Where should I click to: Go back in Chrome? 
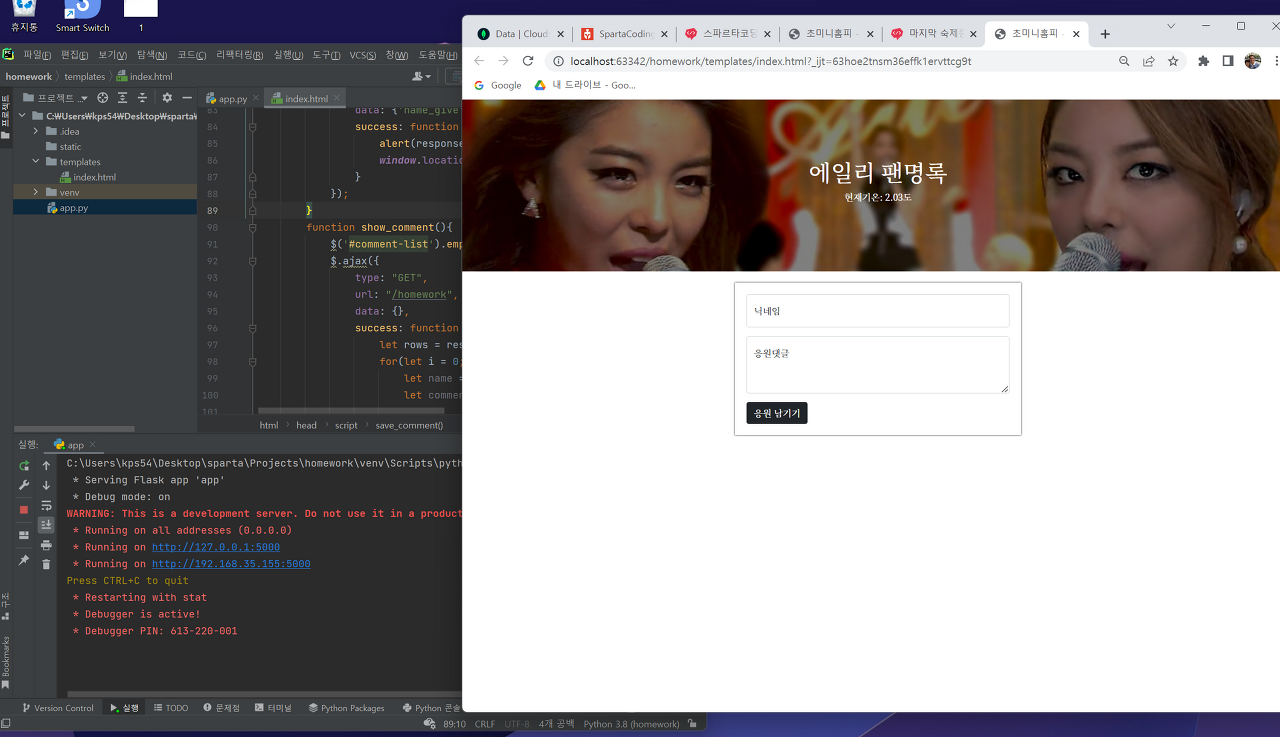479,61
